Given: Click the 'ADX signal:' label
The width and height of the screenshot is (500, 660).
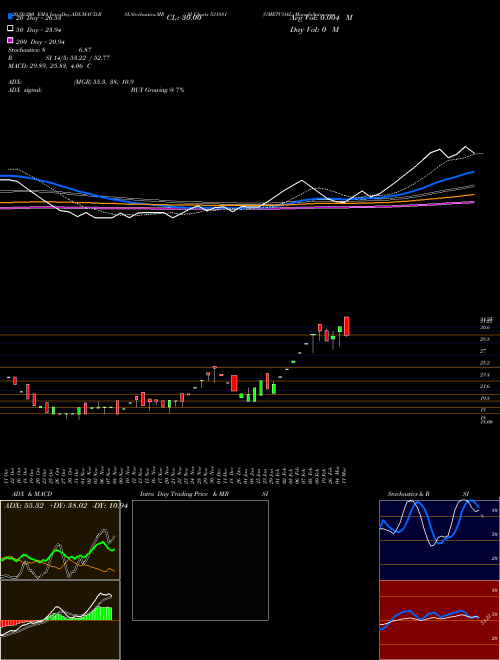Looking at the screenshot, I should (25, 90).
